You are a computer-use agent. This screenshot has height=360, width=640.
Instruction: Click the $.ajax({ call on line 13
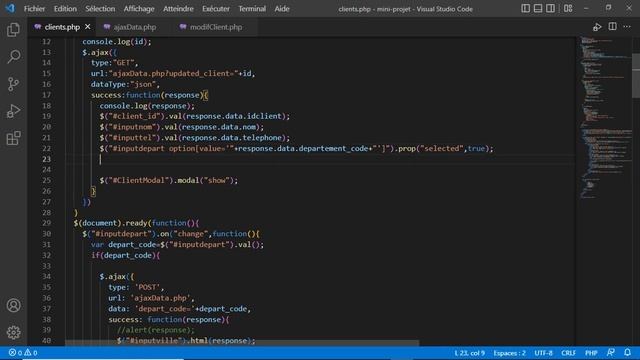[x=100, y=52]
